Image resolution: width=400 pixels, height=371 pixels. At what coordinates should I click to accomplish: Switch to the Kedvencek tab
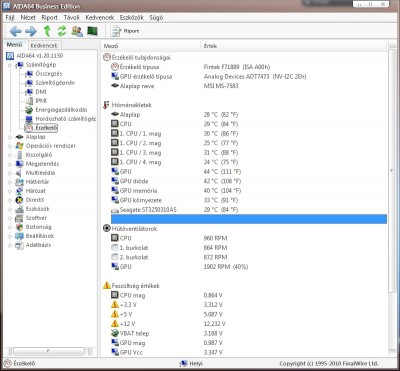point(44,45)
